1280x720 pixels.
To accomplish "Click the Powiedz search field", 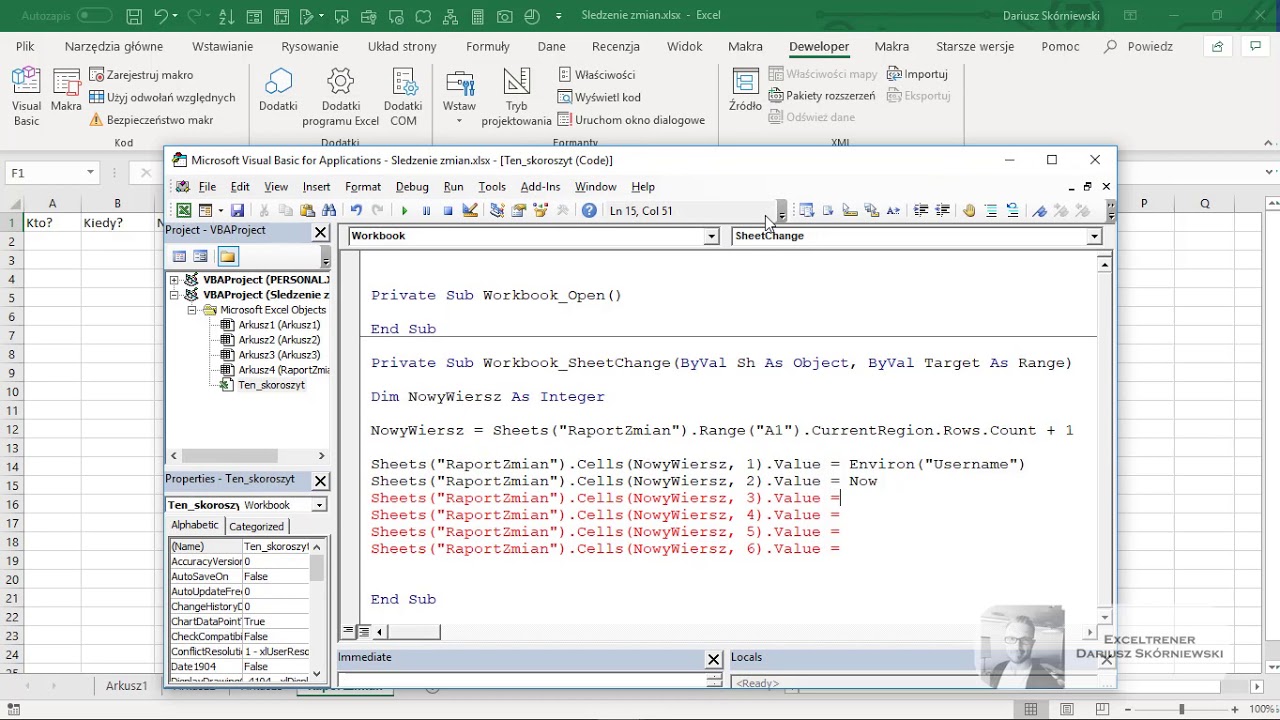I will coord(1139,46).
